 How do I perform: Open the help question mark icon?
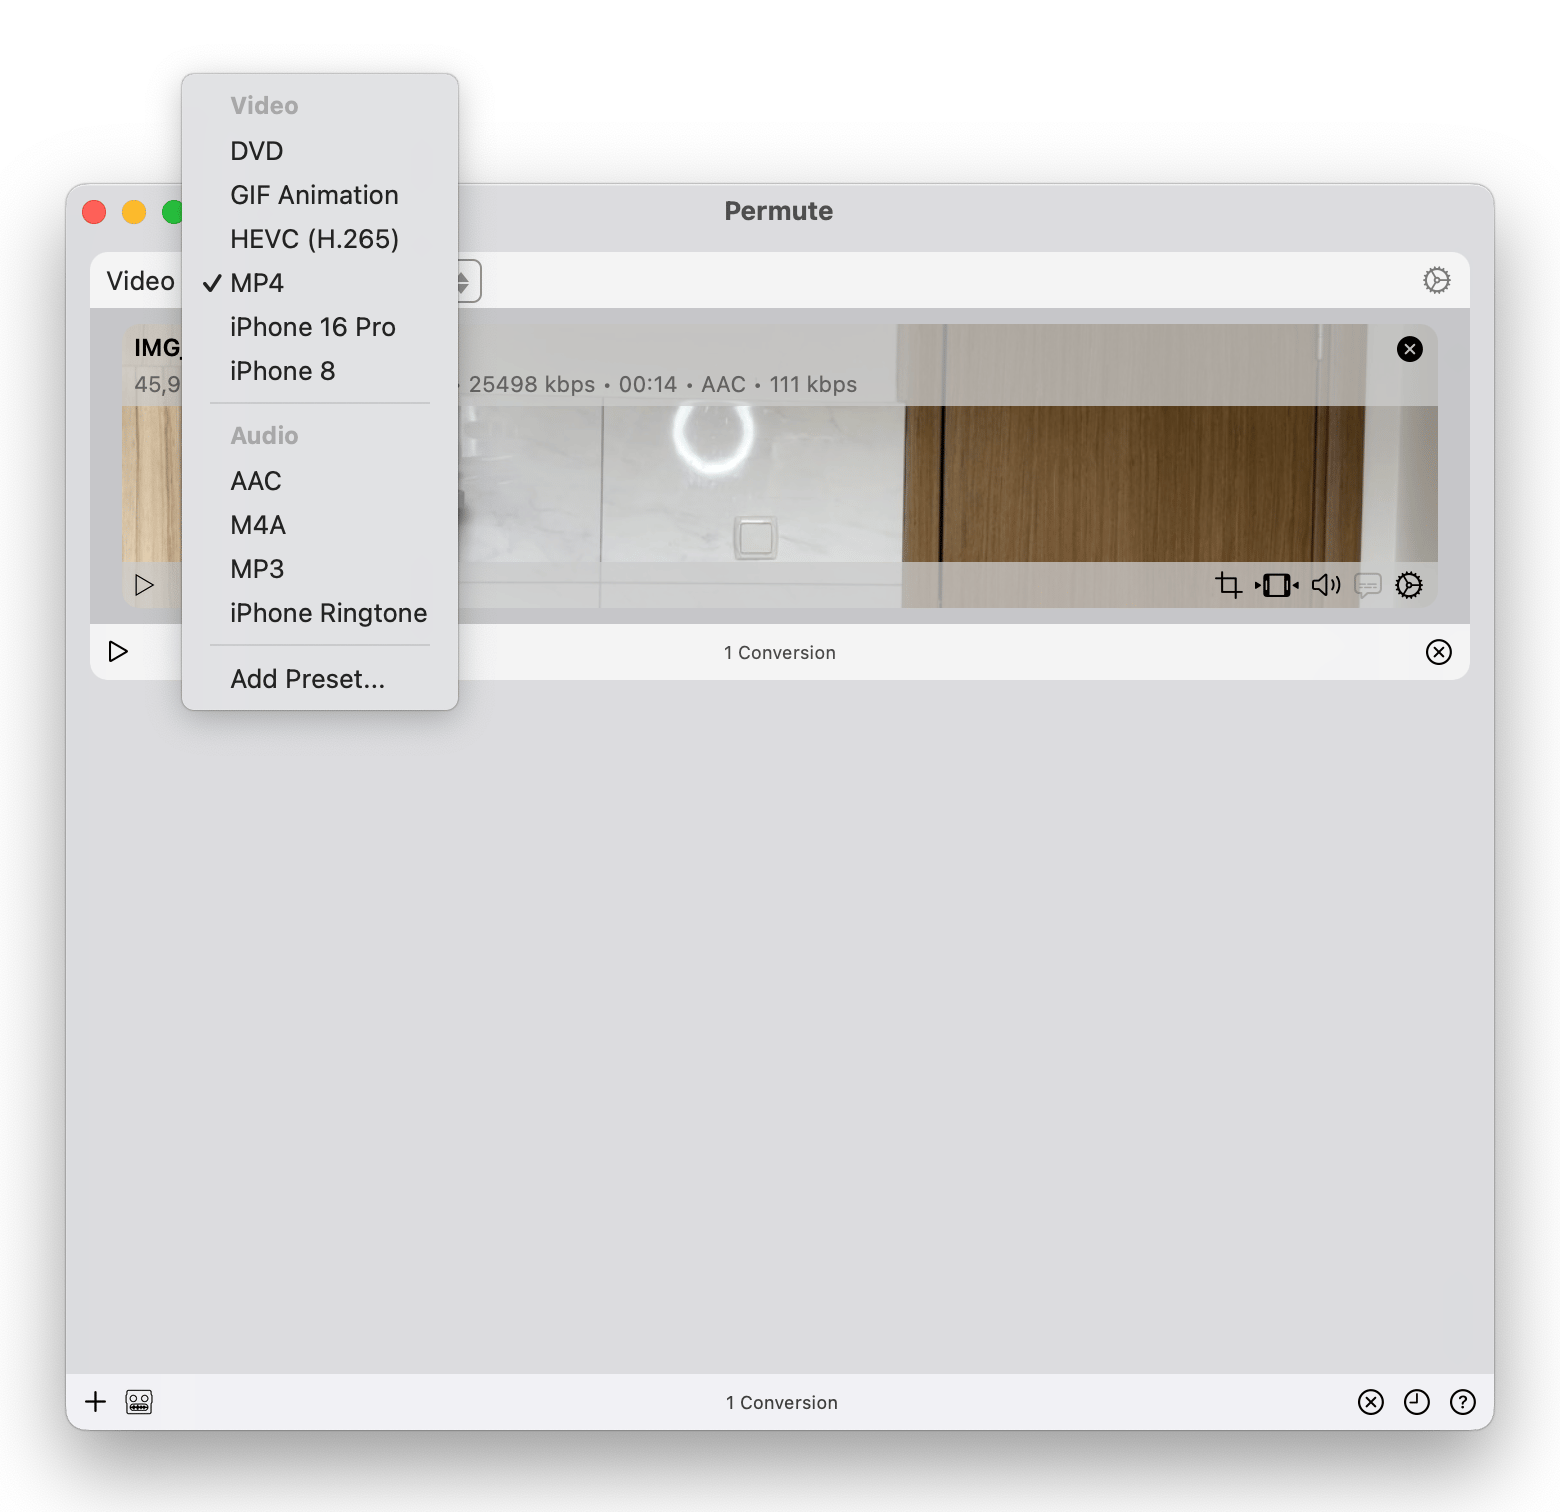click(x=1462, y=1402)
